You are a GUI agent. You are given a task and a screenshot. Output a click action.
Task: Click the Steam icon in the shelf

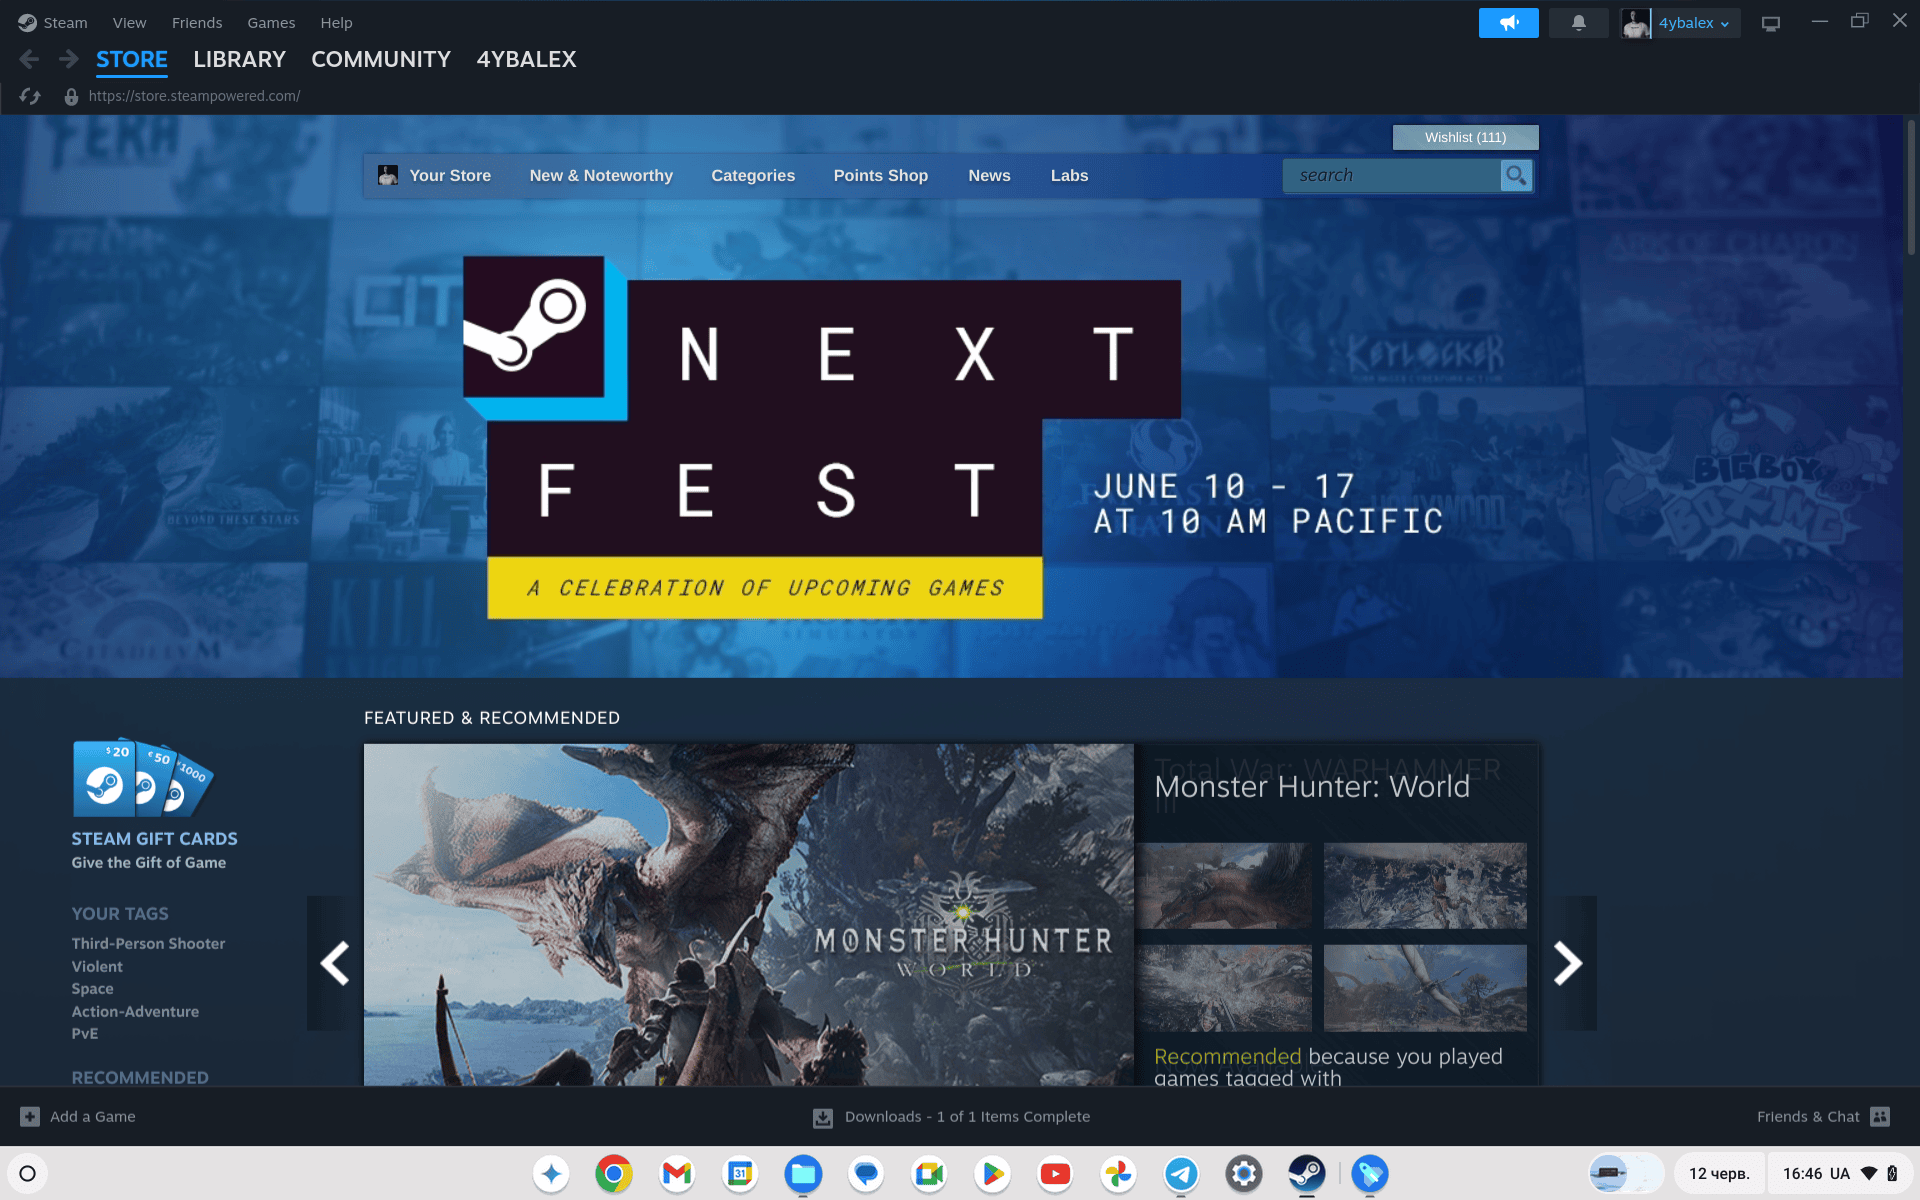coord(1306,1173)
